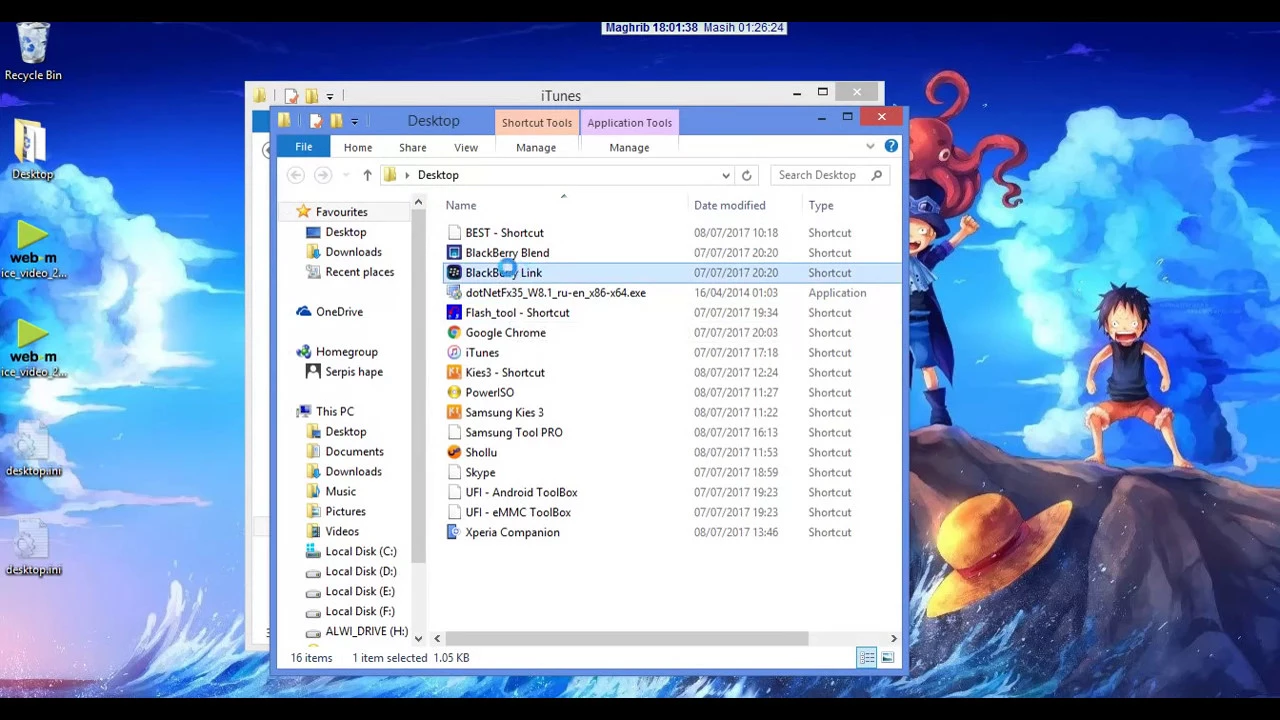Switch to Large icons view in status bar
The height and width of the screenshot is (720, 1280).
click(887, 658)
